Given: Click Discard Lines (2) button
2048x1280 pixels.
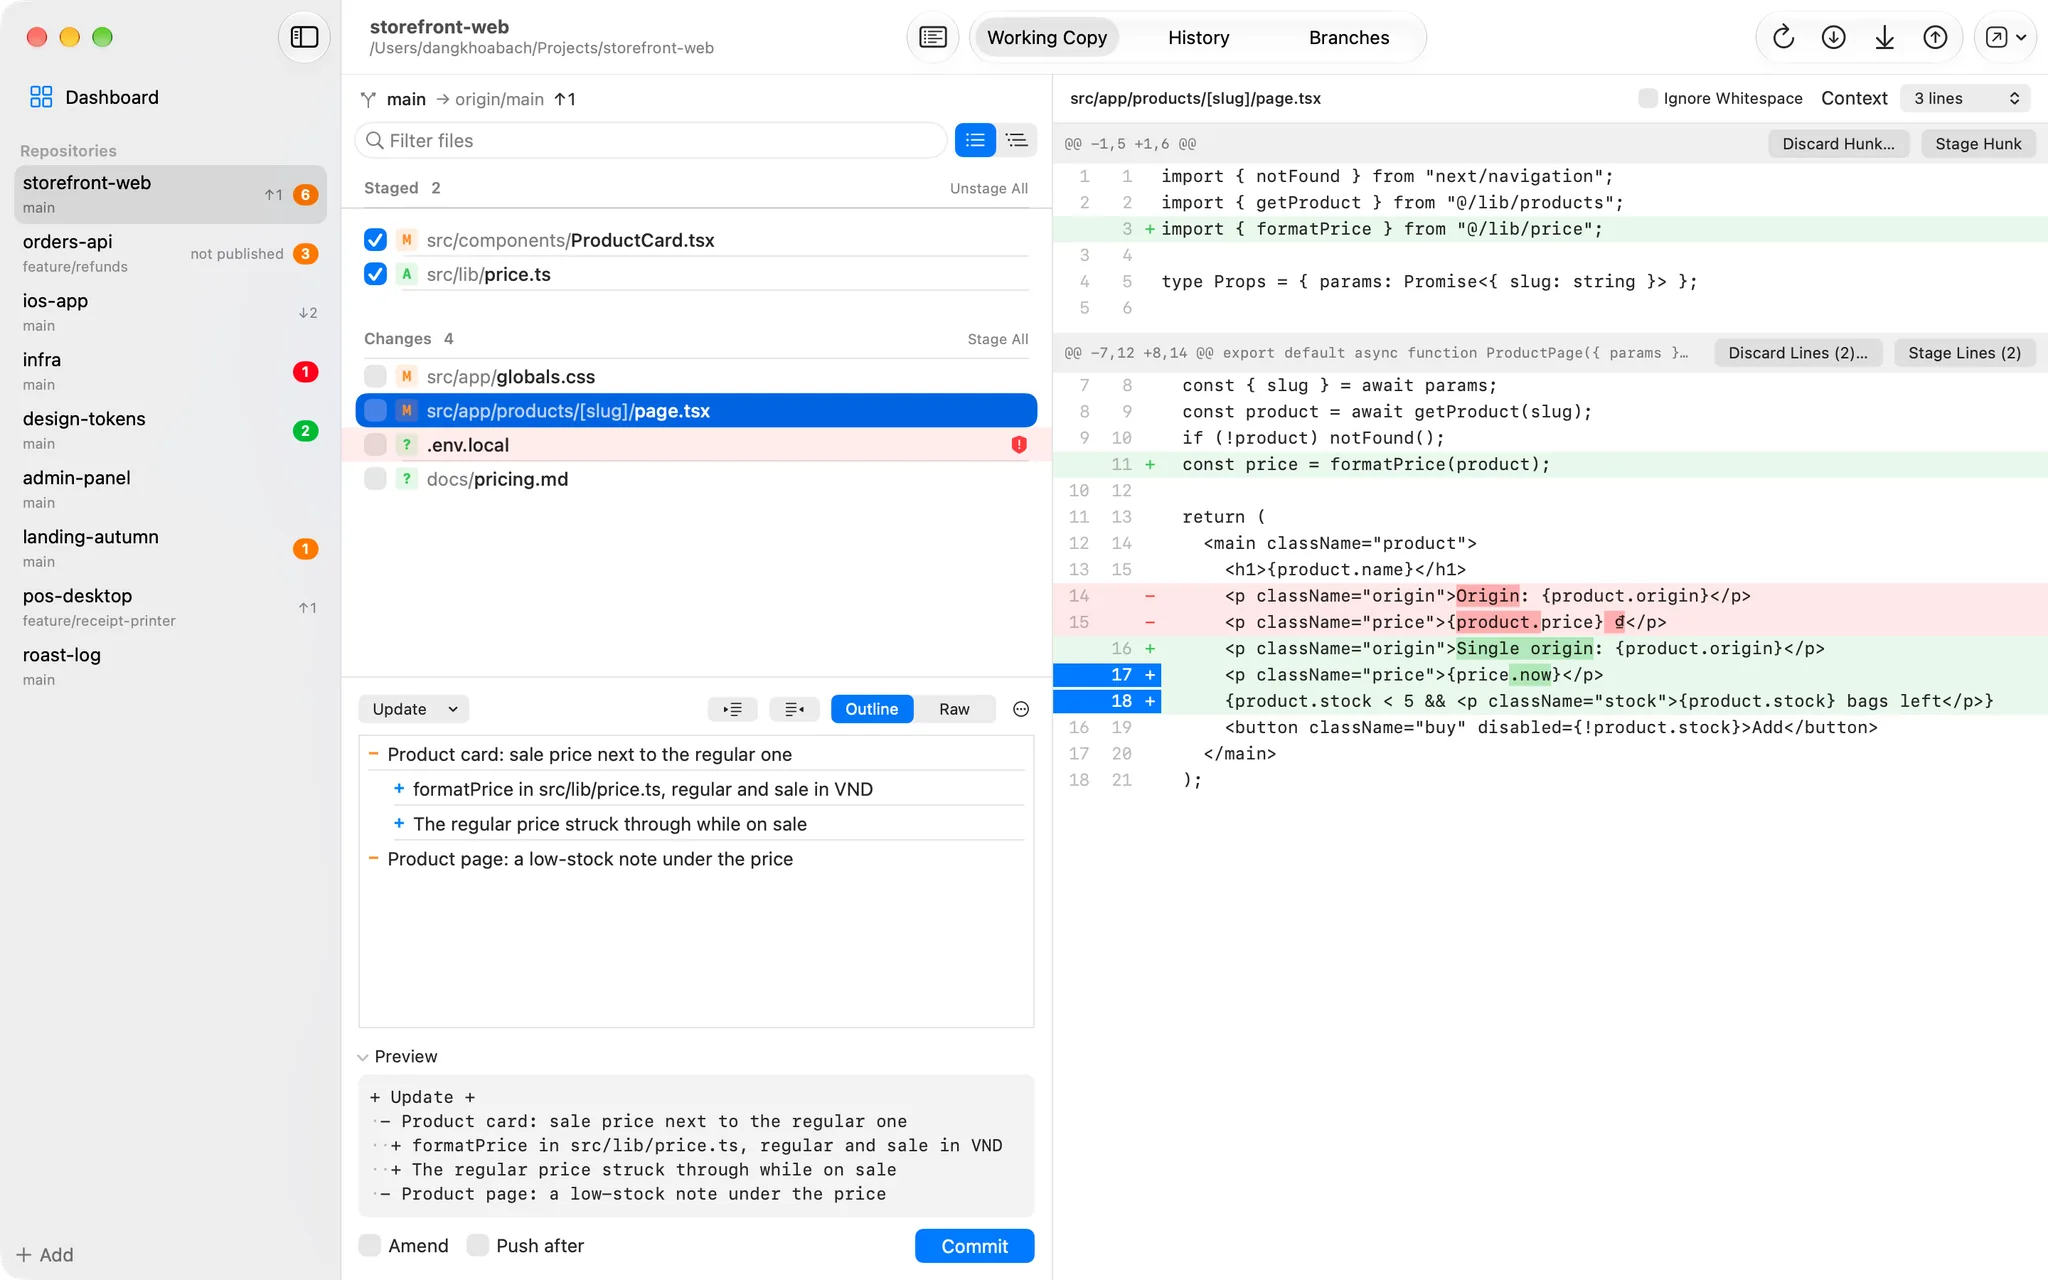Looking at the screenshot, I should tap(1797, 352).
